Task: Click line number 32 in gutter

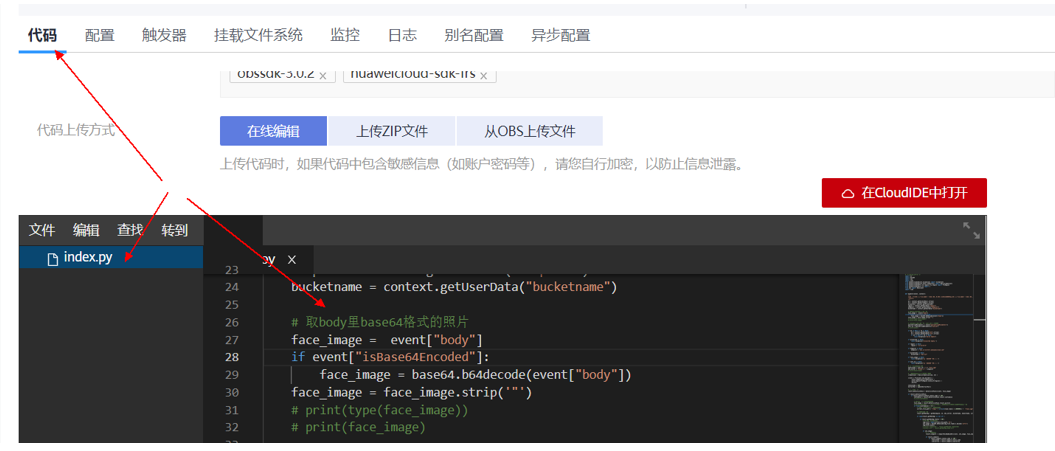Action: 231,427
